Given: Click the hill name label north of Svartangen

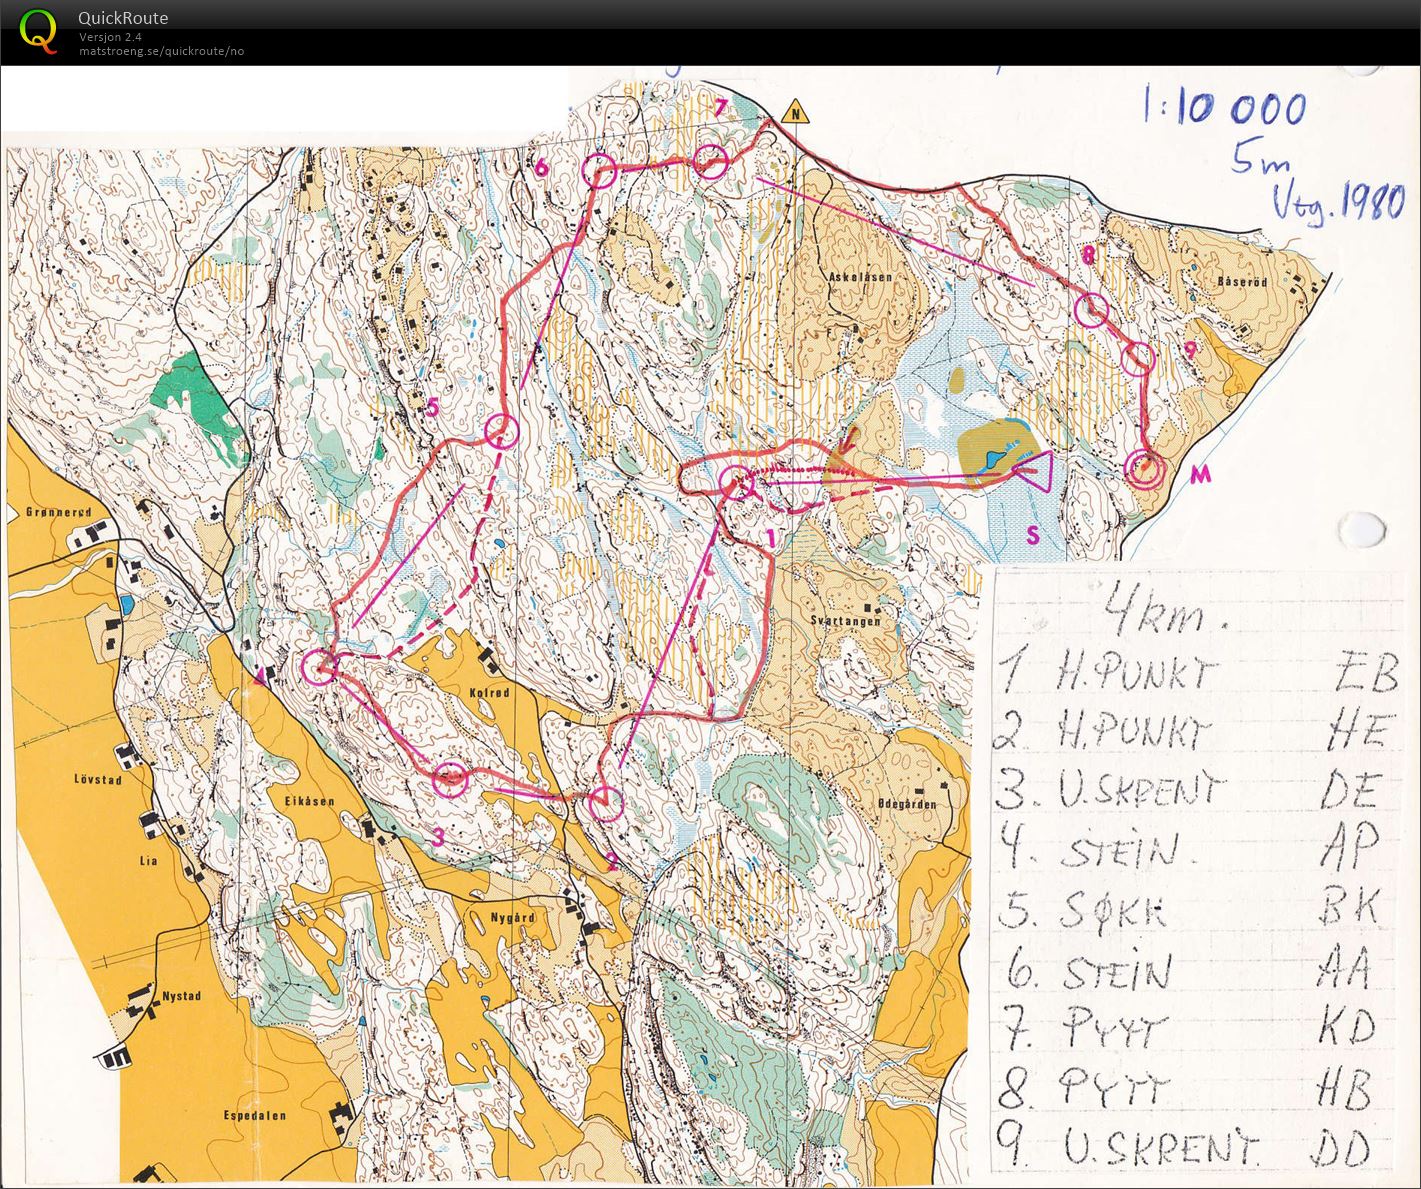Looking at the screenshot, I should click(x=860, y=277).
